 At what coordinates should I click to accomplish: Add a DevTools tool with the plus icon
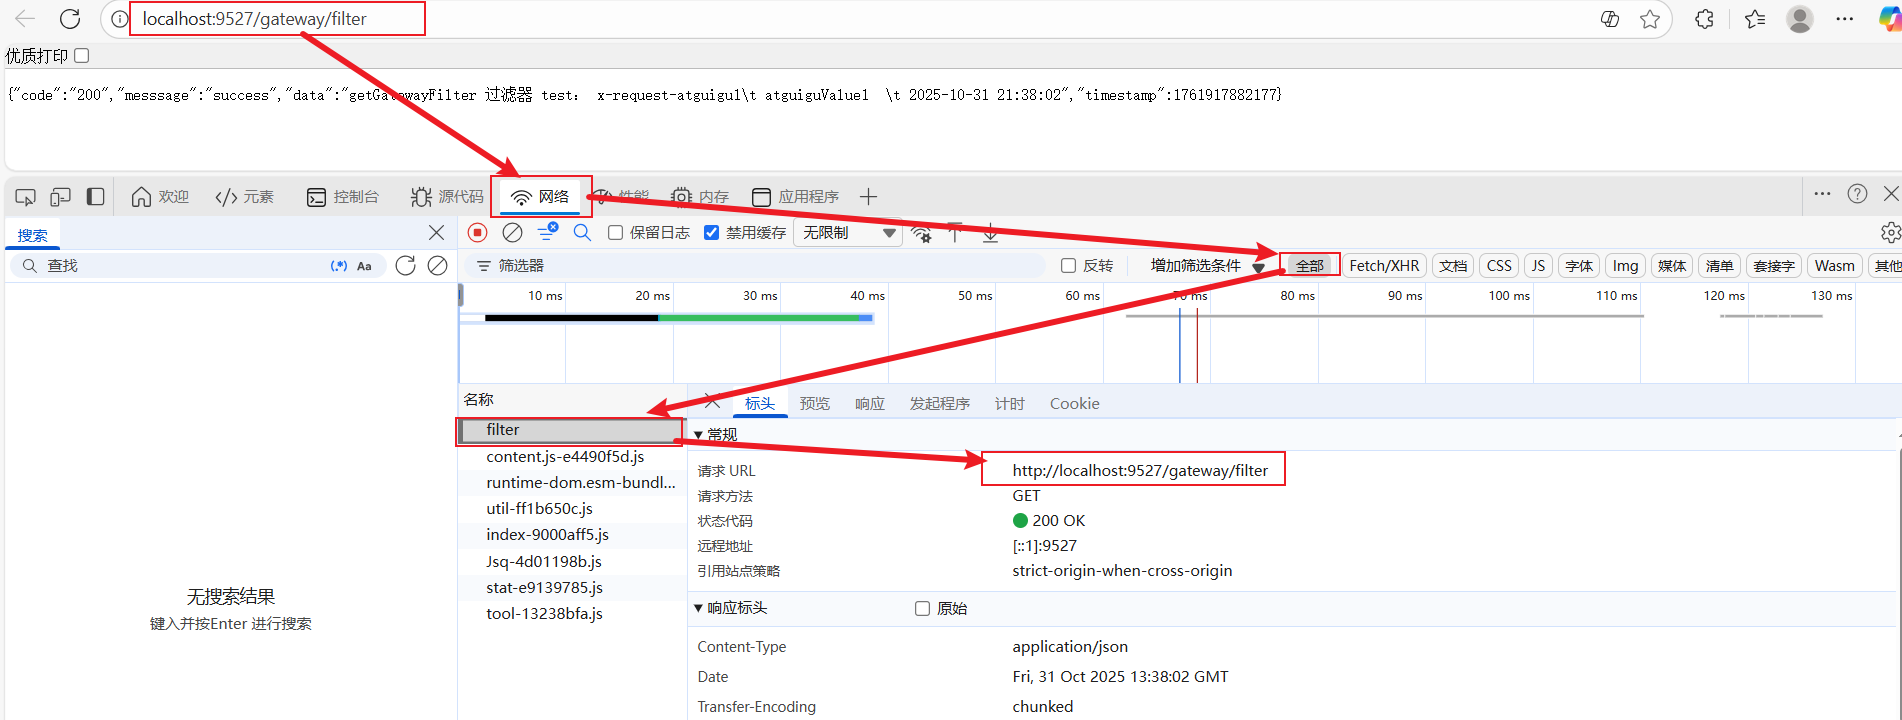tap(868, 197)
